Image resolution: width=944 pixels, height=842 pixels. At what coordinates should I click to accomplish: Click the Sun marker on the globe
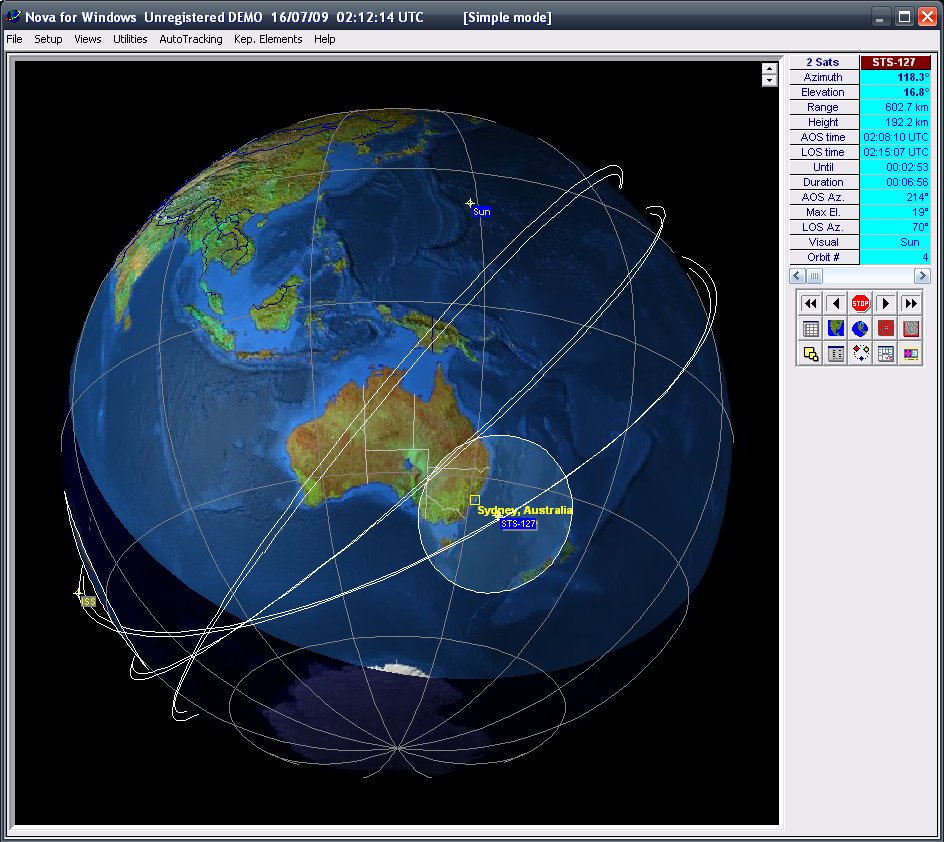pyautogui.click(x=470, y=203)
